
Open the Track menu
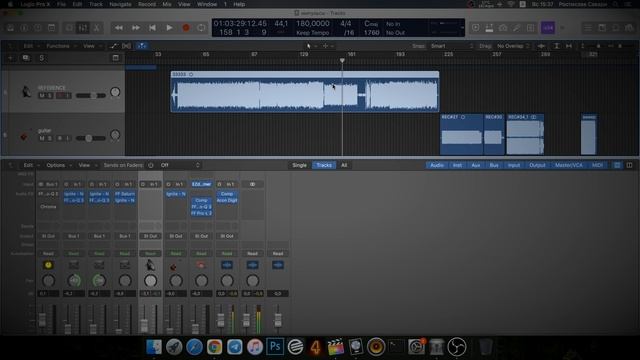click(x=96, y=4)
